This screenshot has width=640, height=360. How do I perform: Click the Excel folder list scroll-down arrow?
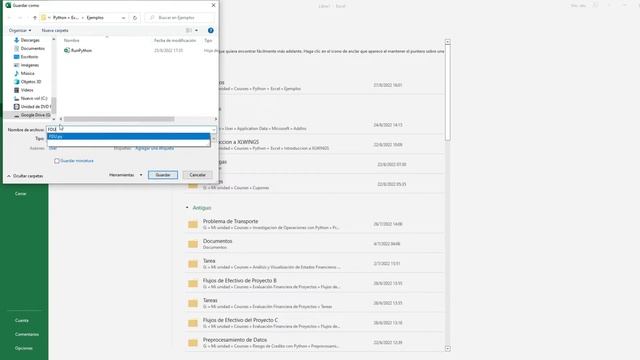click(448, 349)
